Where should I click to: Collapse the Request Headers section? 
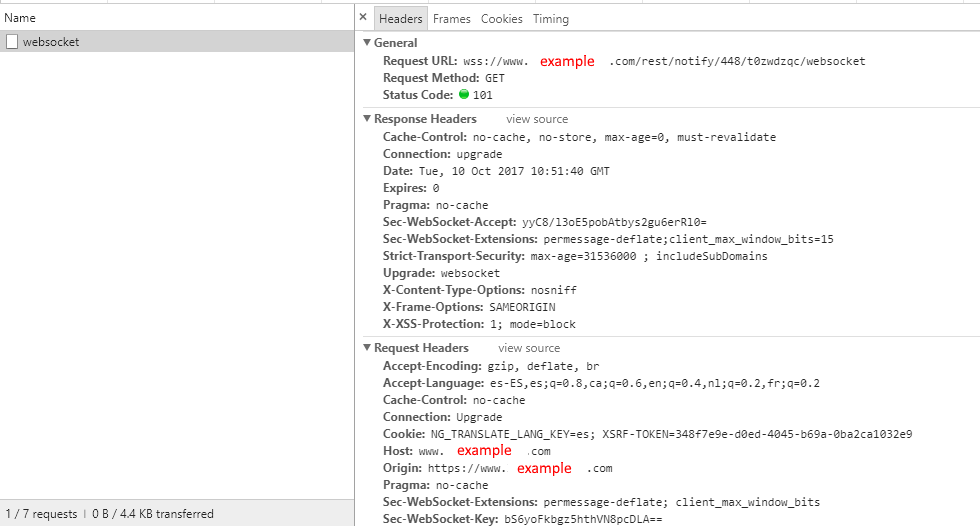[367, 348]
